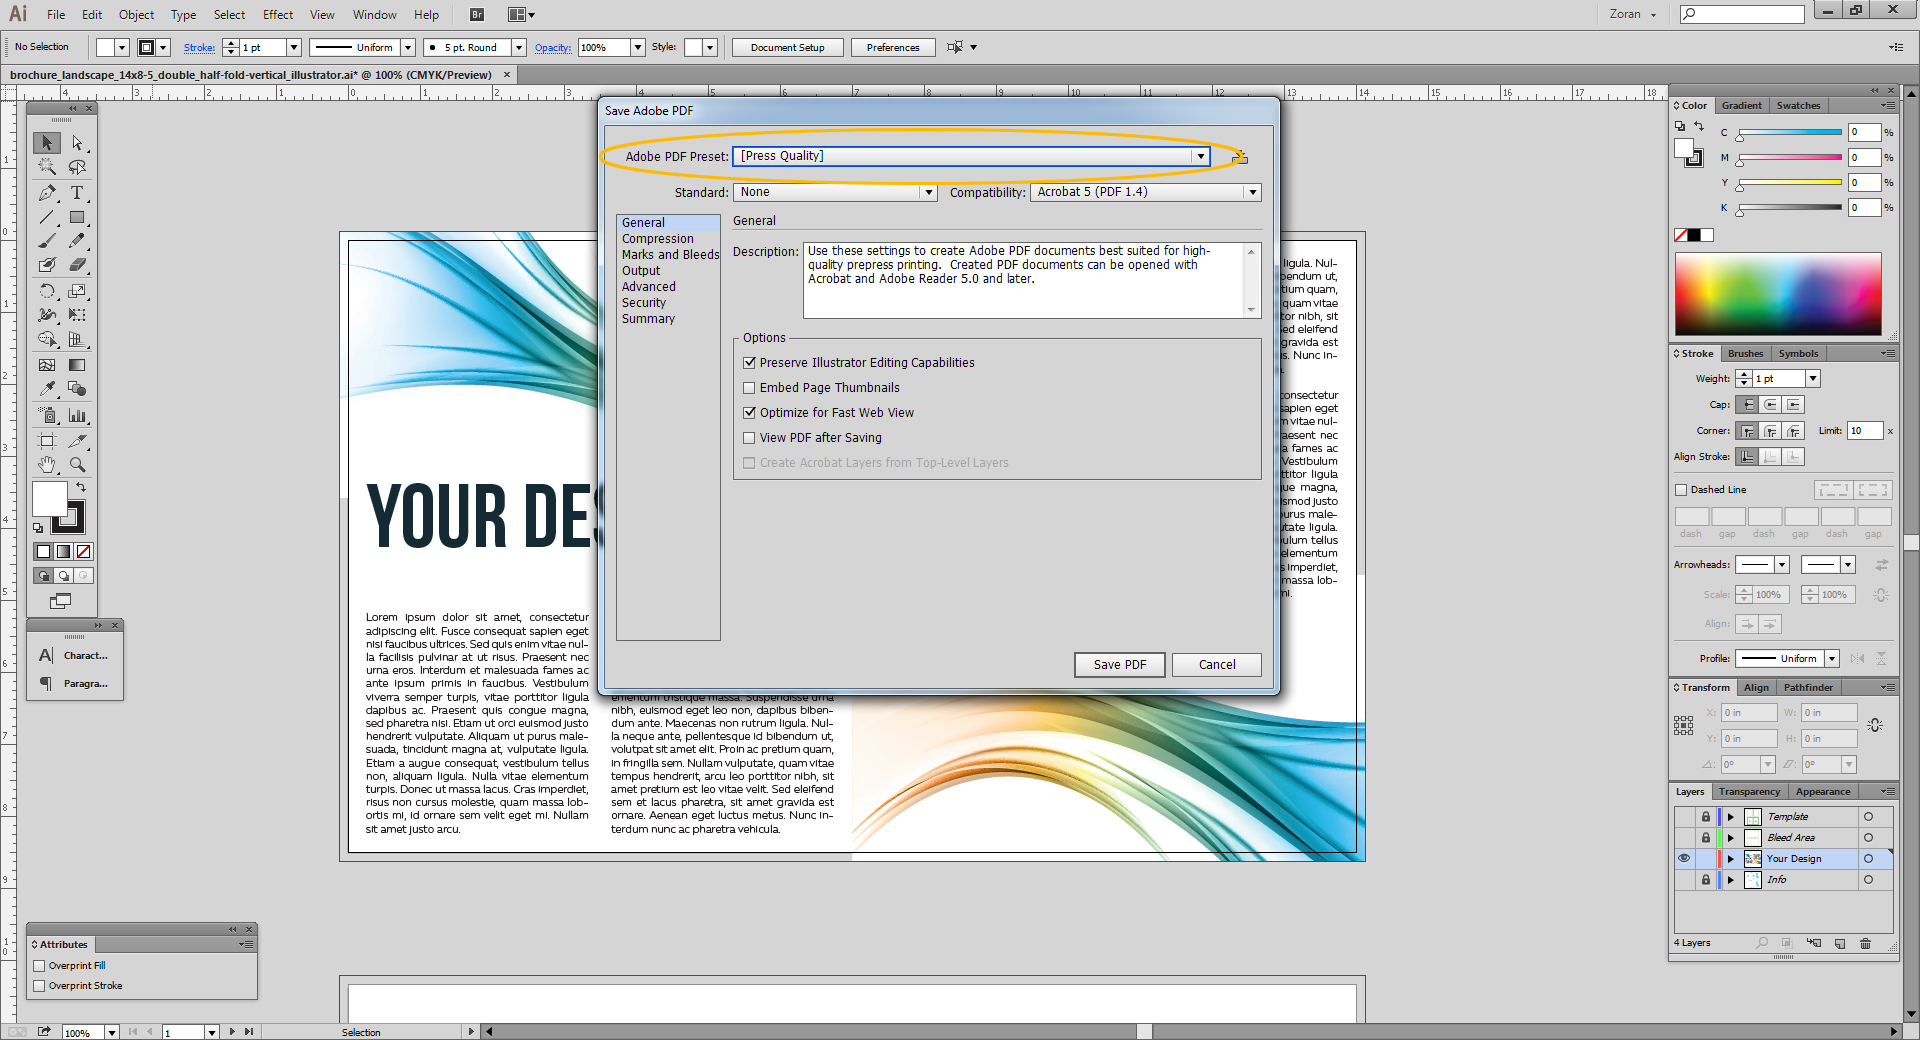
Task: Uncheck Preserve Illustrator Editing Capabilities
Action: 750,362
